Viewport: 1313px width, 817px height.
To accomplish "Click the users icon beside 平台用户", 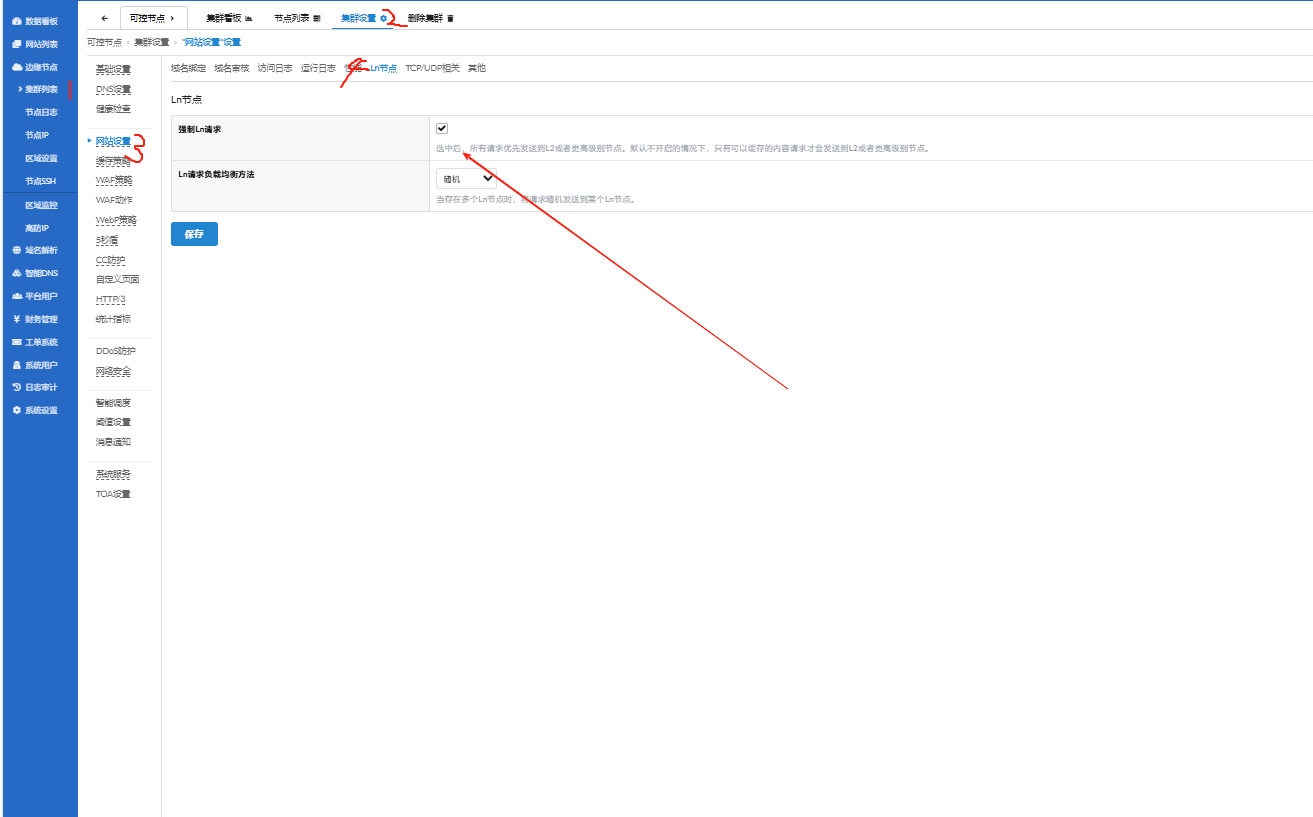I will point(17,296).
